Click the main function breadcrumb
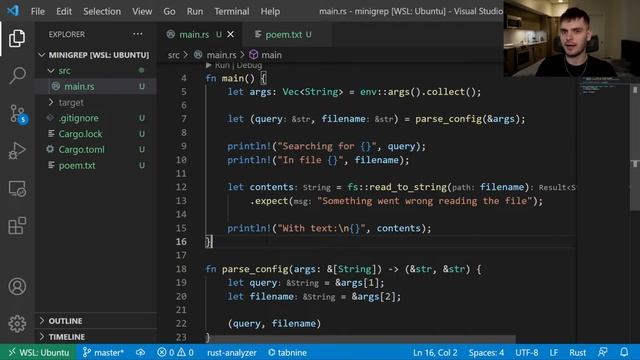This screenshot has width=640, height=360. point(266,55)
